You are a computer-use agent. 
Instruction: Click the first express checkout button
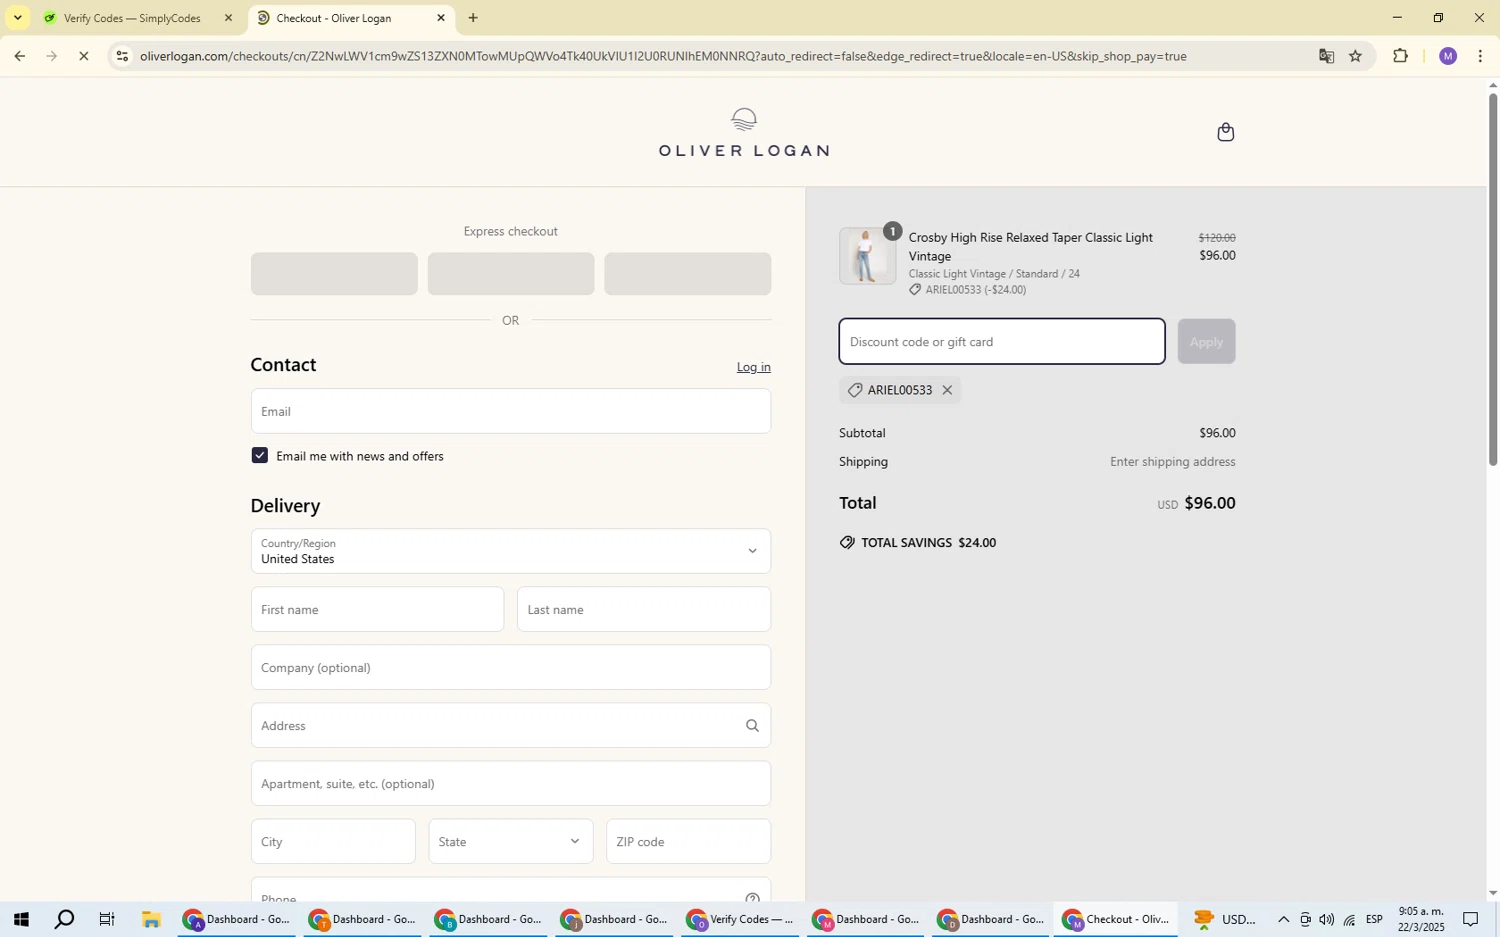334,274
